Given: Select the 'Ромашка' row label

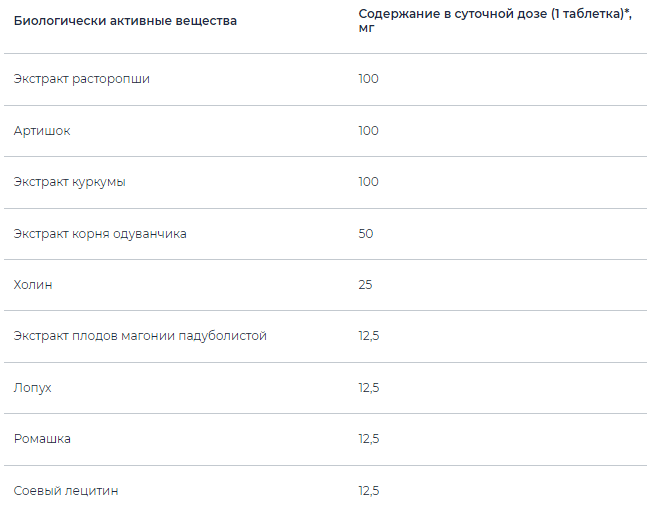Looking at the screenshot, I should [x=42, y=439].
